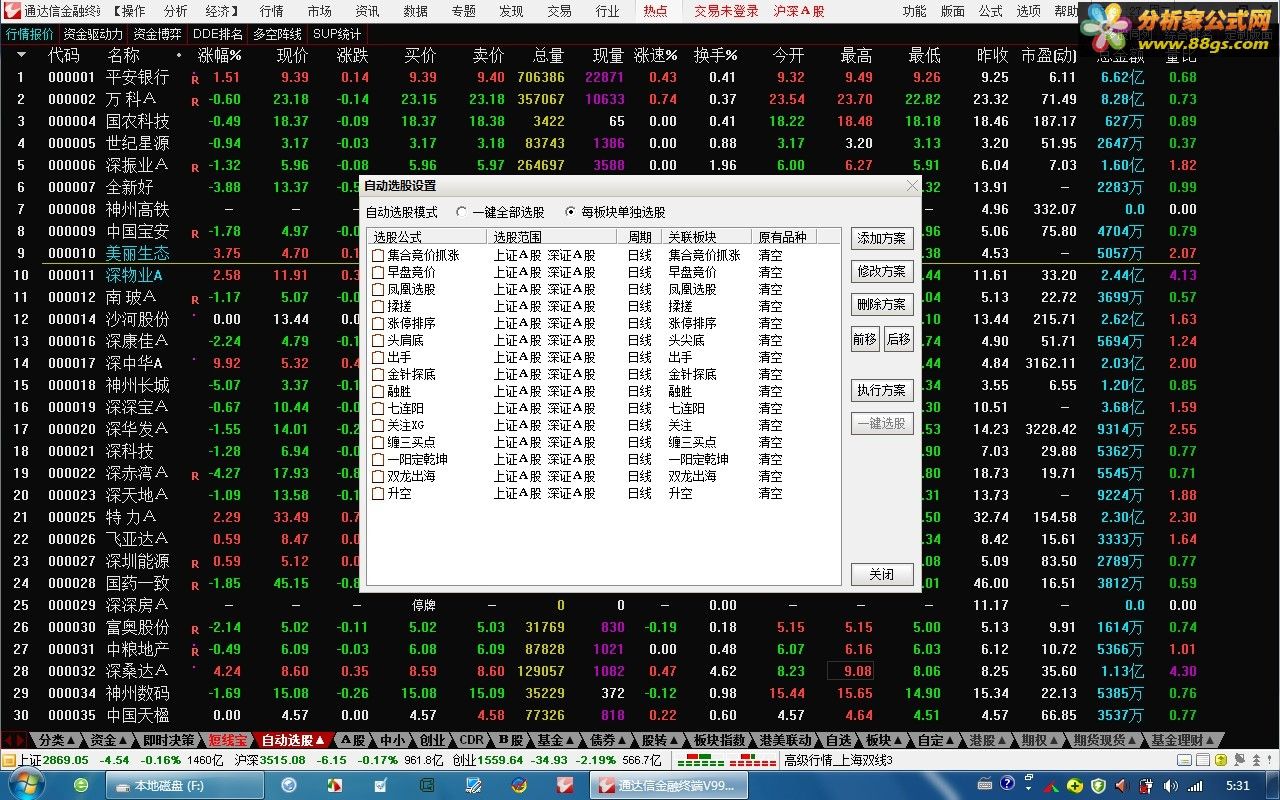Check the 揉搓 formula checkbox
Screen dimensions: 1280x800
click(x=378, y=307)
